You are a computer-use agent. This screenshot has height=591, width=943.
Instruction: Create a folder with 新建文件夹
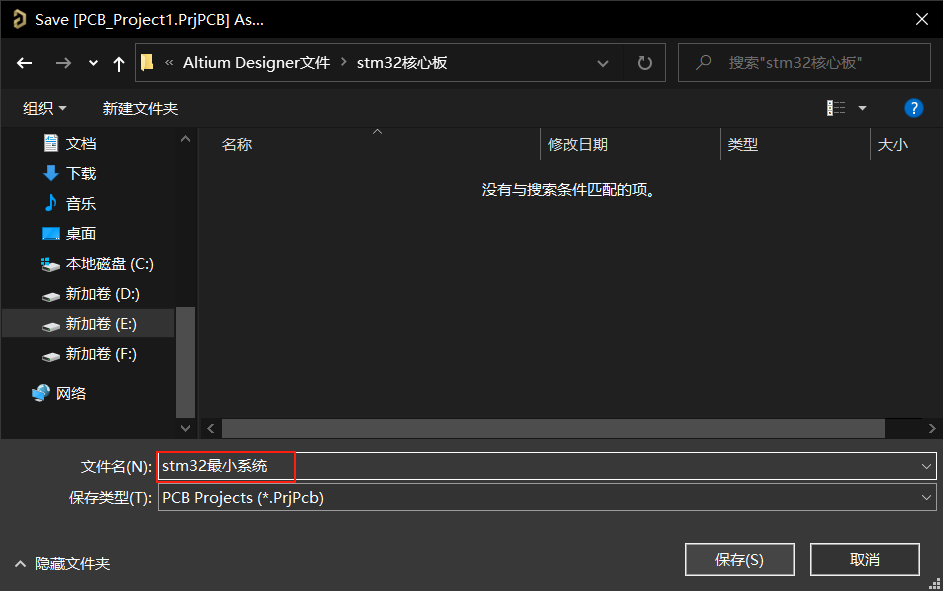140,108
